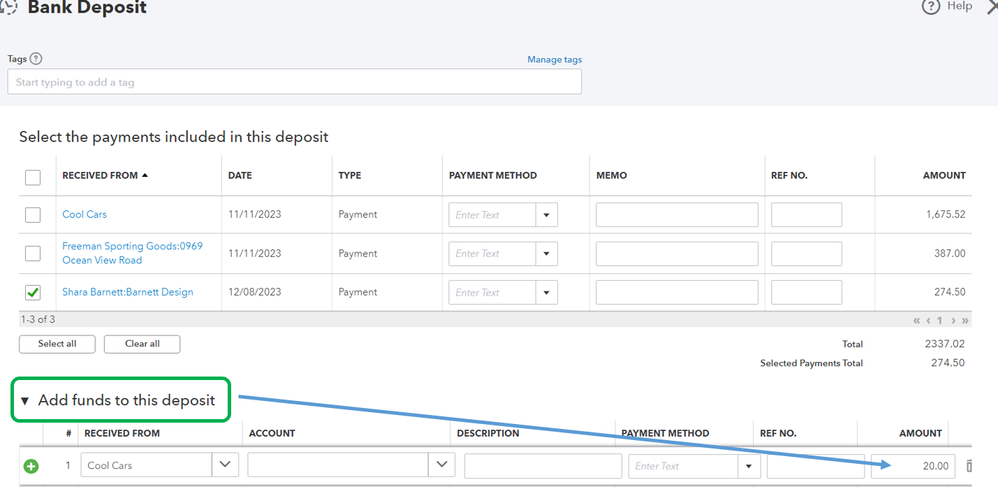998x487 pixels.
Task: Go to last page of payments list
Action: 965,320
